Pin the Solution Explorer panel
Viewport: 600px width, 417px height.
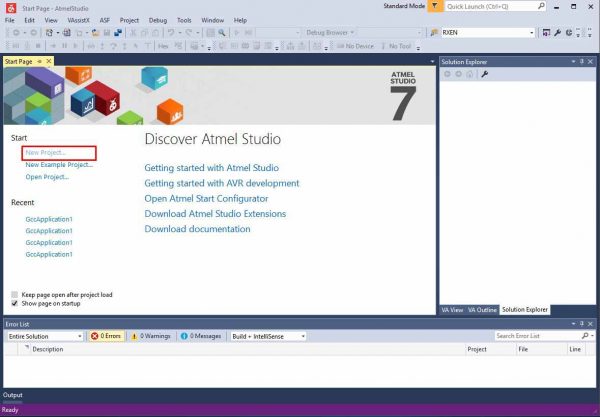[582, 62]
